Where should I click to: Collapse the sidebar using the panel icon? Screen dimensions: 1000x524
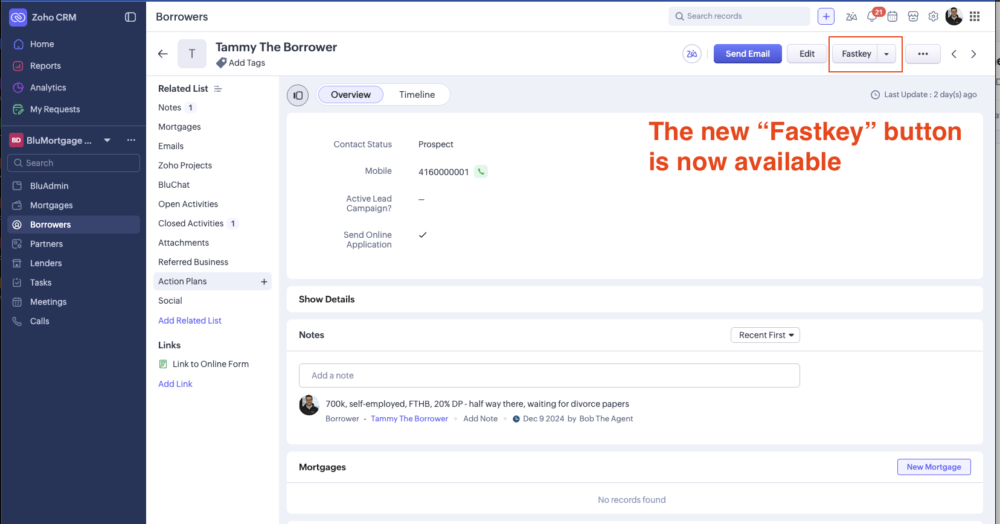pyautogui.click(x=130, y=17)
